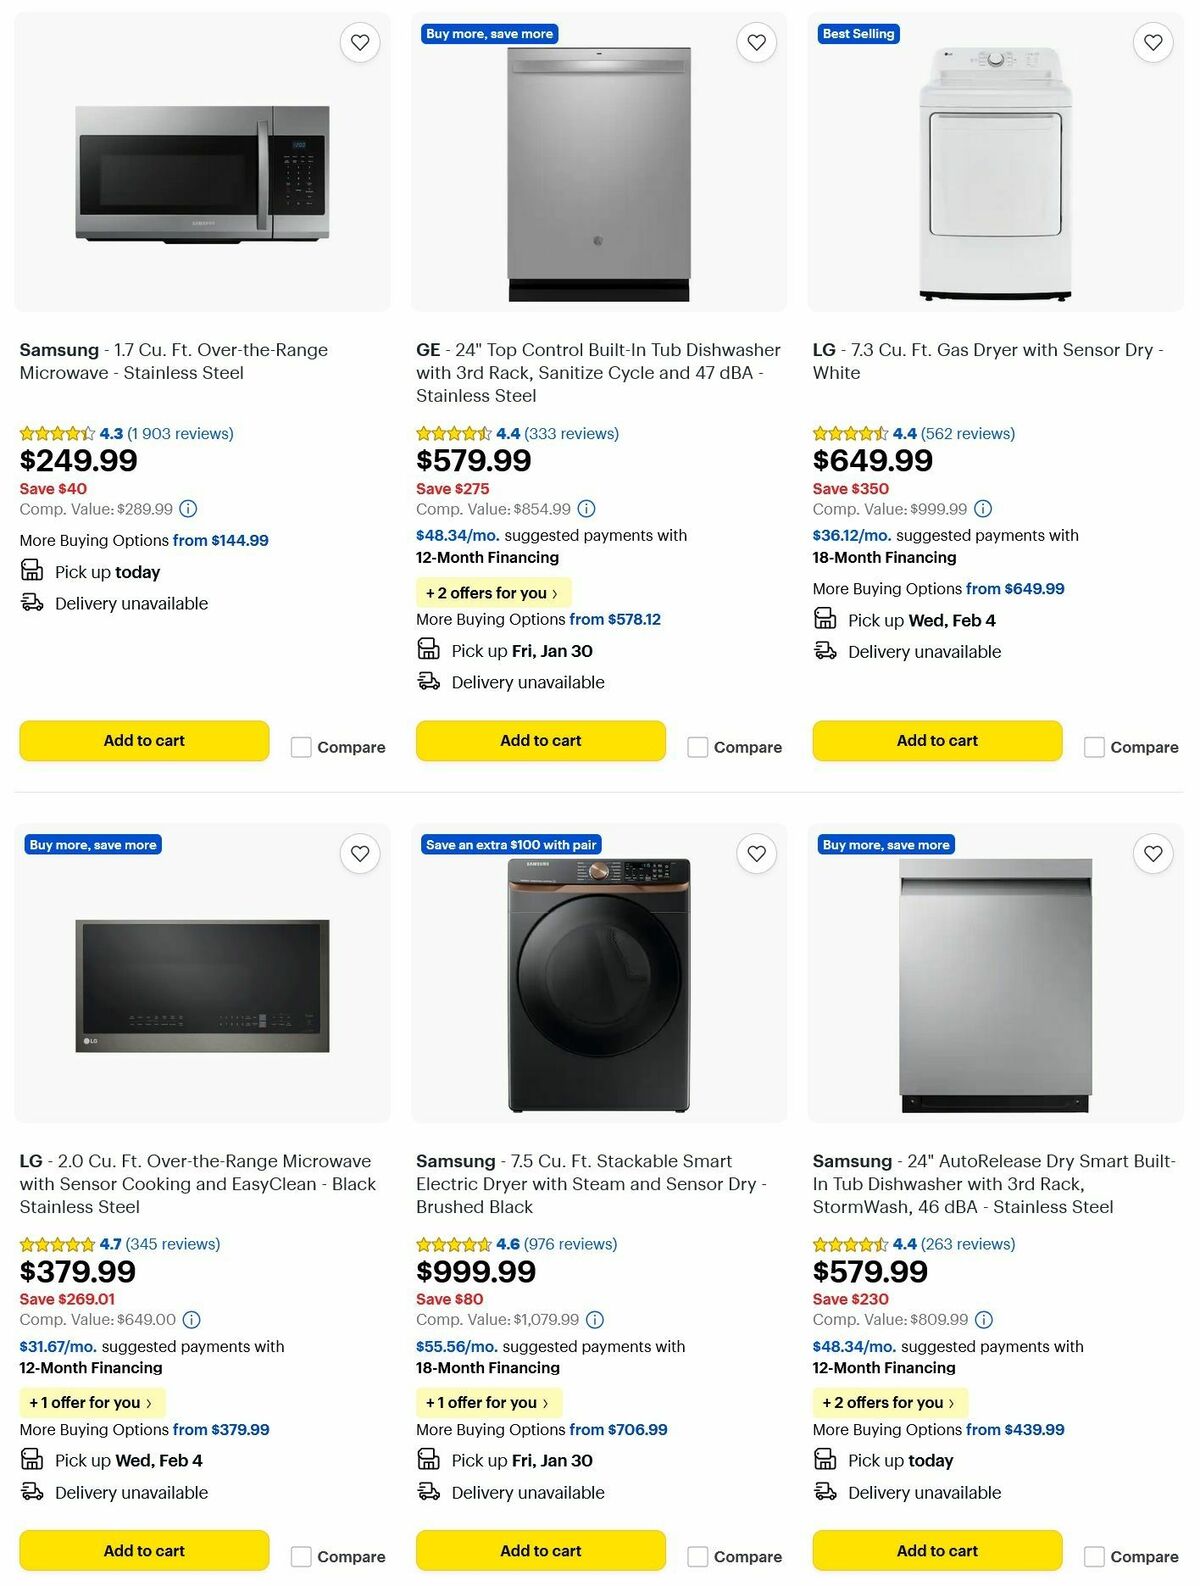Viewport: 1200px width, 1586px height.
Task: Open the +1 offer for the LG microwave
Action: click(x=93, y=1403)
